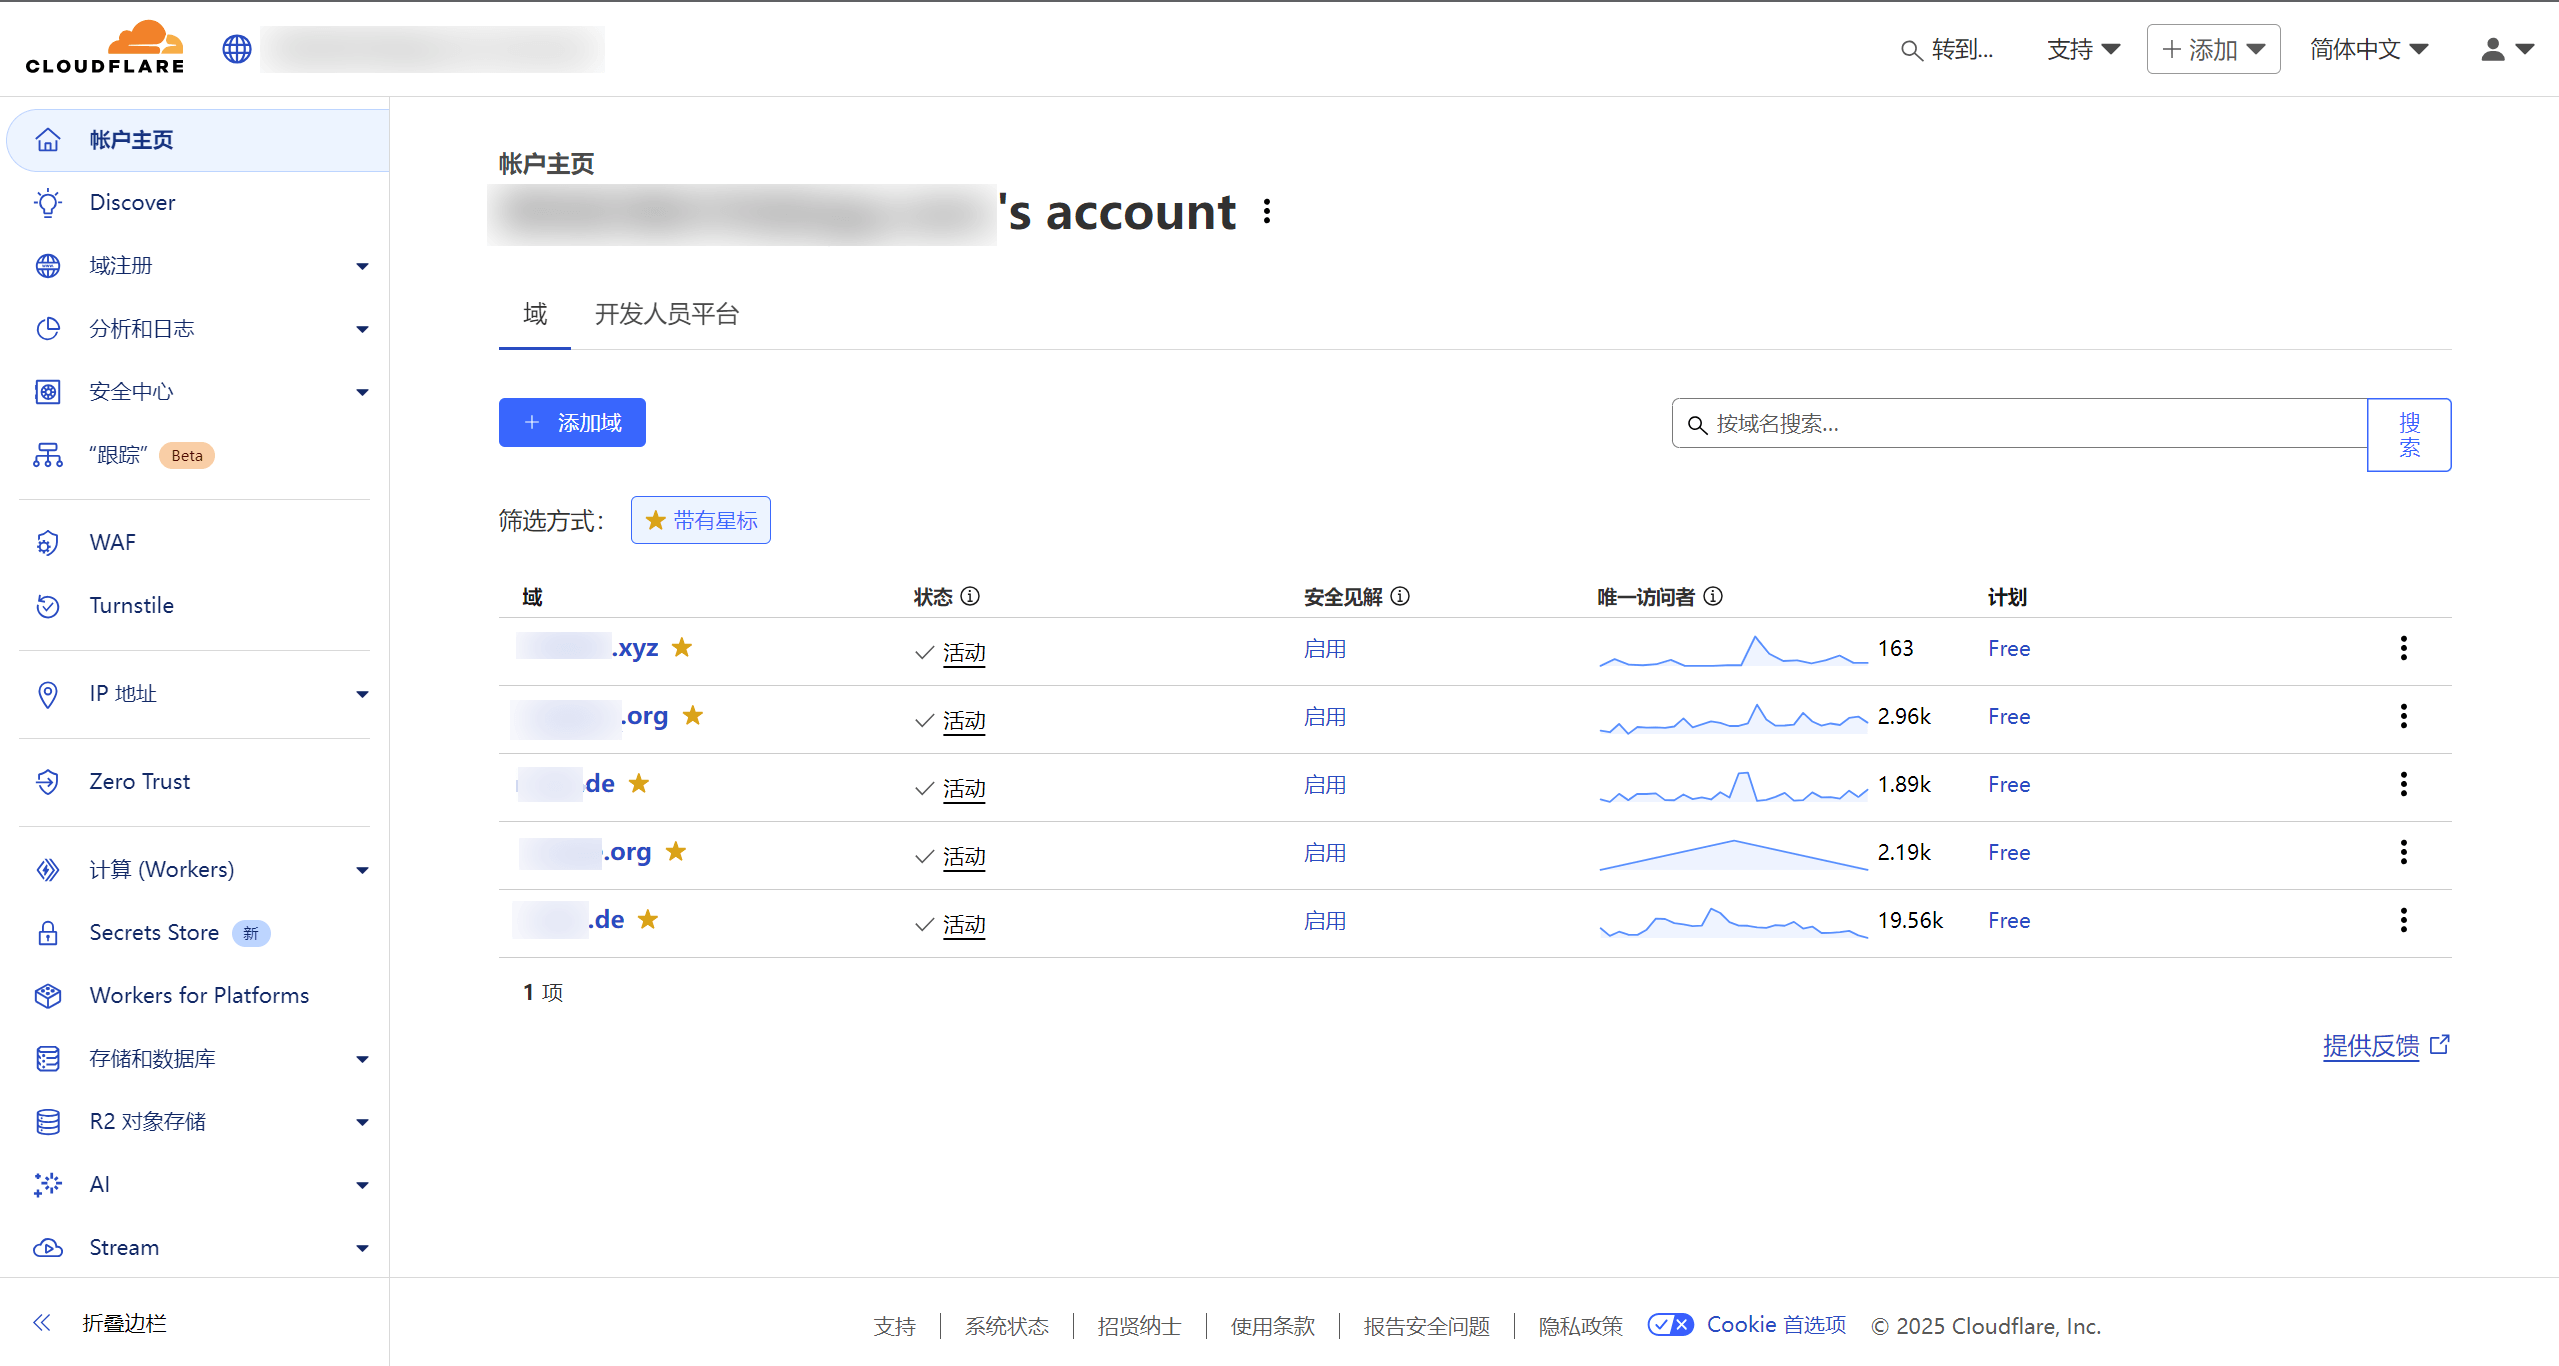Click the Discover lightbulb icon
Viewport: 2559px width, 1366px height.
tap(47, 203)
